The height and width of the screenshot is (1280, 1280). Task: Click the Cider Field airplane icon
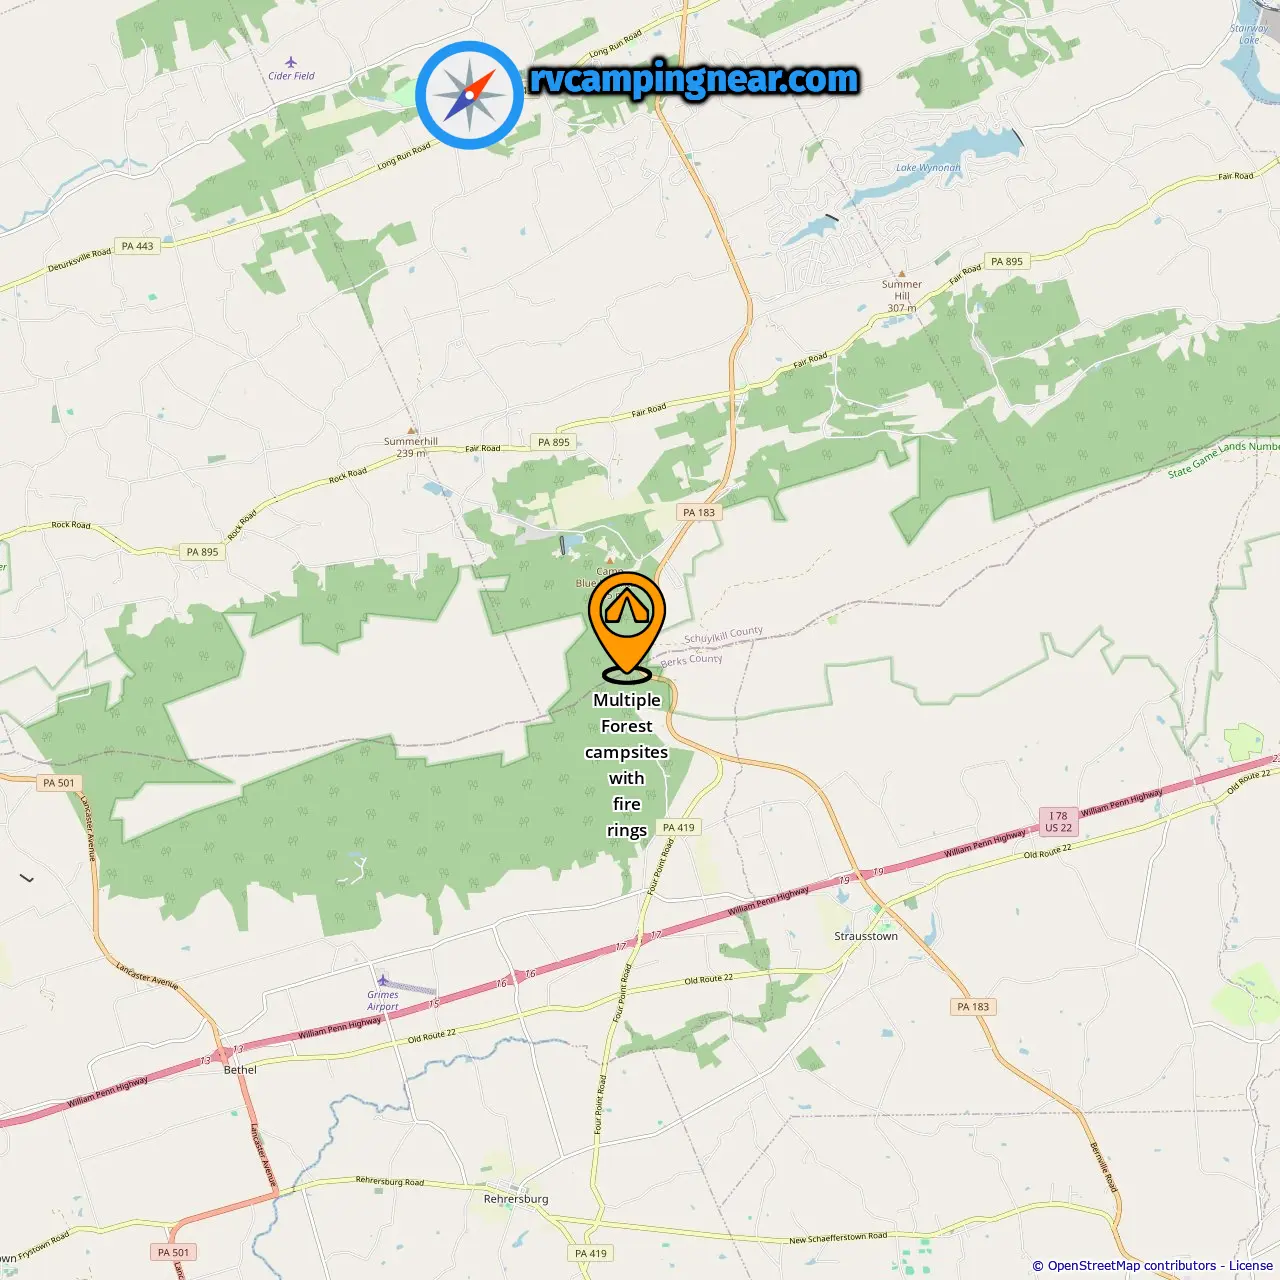click(291, 62)
